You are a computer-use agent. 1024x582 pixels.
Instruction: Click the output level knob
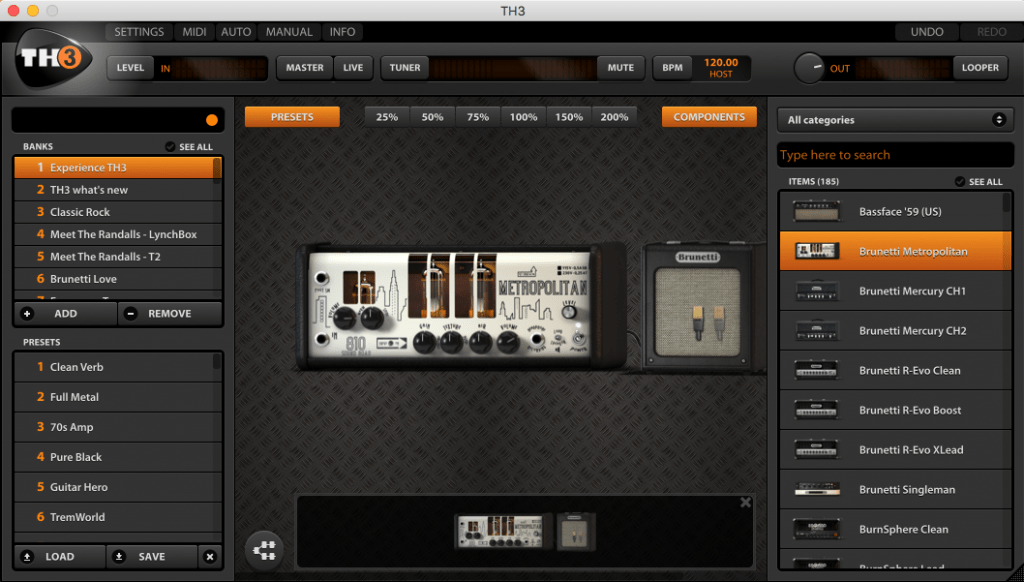(809, 67)
